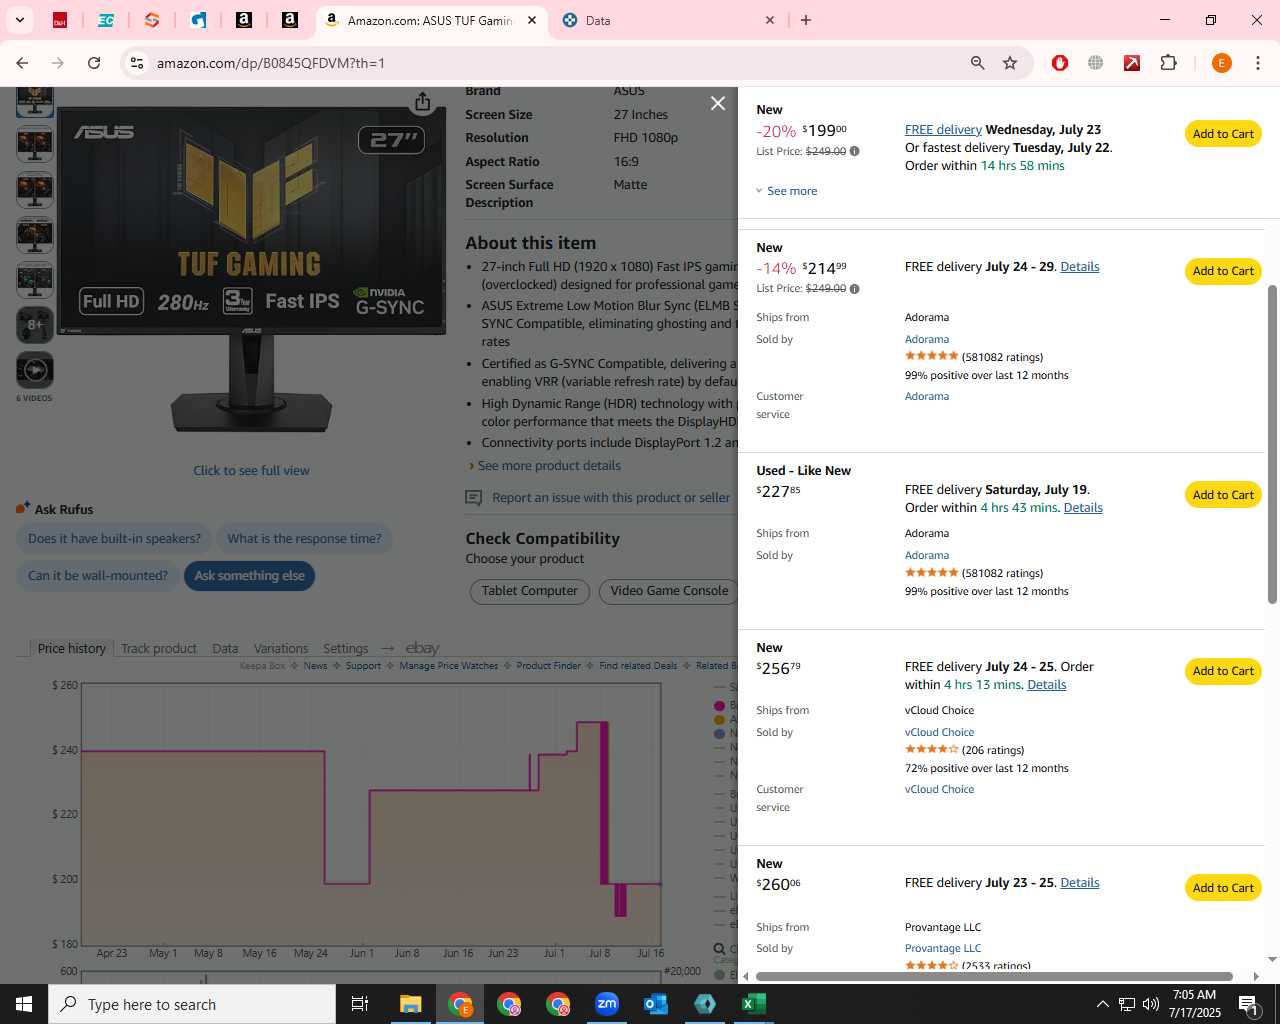1280x1024 pixels.
Task: Go back to the previous page
Action: click(x=22, y=63)
